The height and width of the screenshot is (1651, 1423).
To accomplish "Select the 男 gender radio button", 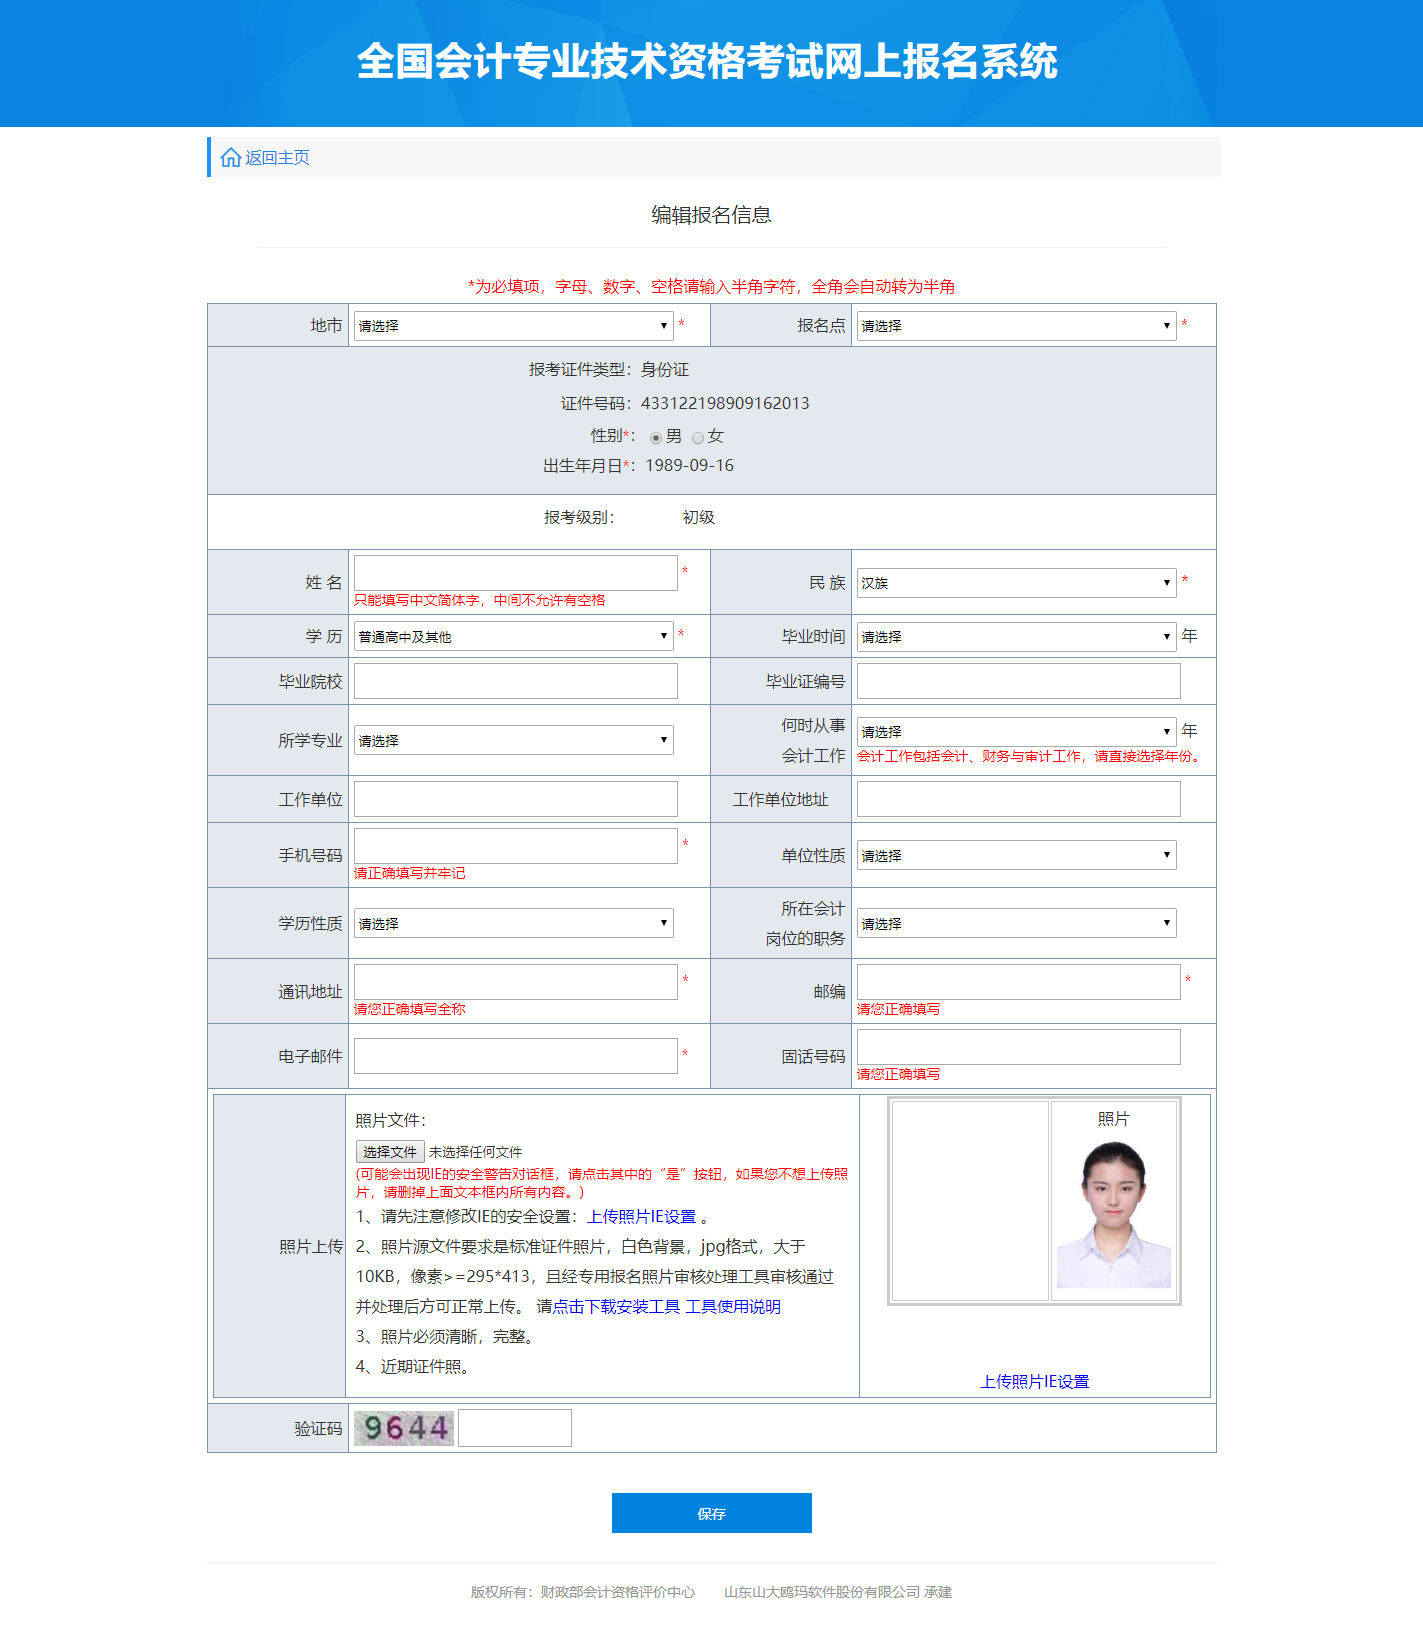I will click(656, 438).
